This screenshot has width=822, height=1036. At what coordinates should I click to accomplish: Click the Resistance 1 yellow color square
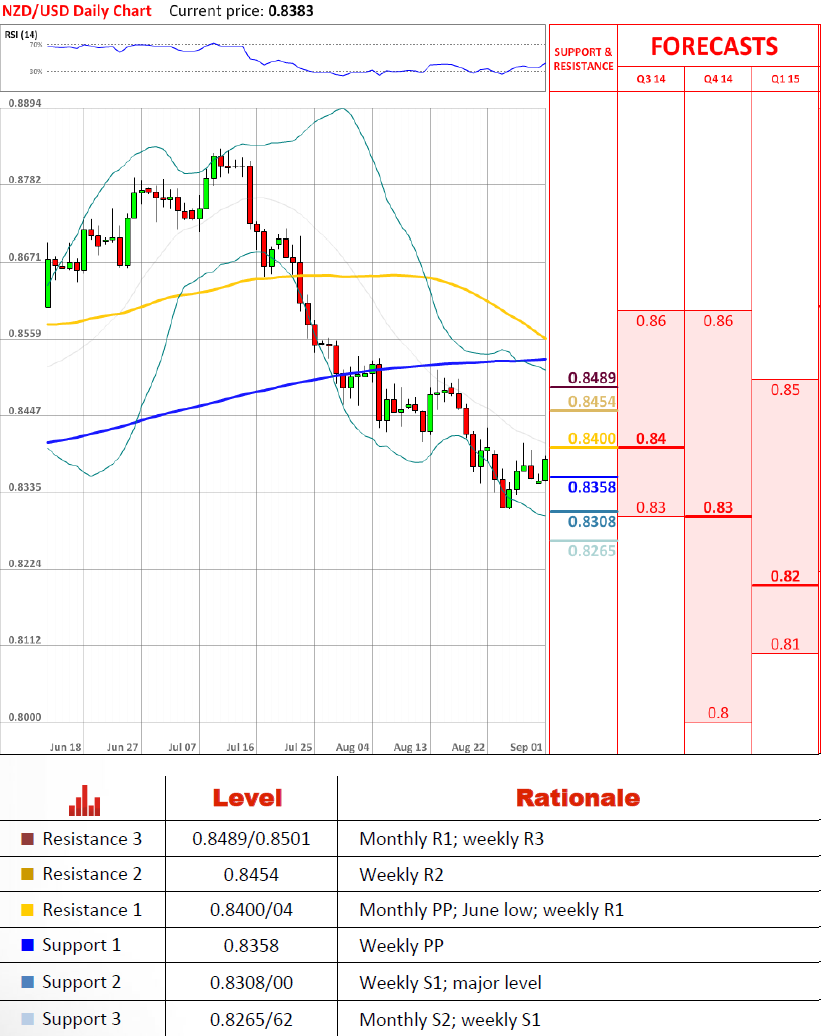tap(27, 910)
